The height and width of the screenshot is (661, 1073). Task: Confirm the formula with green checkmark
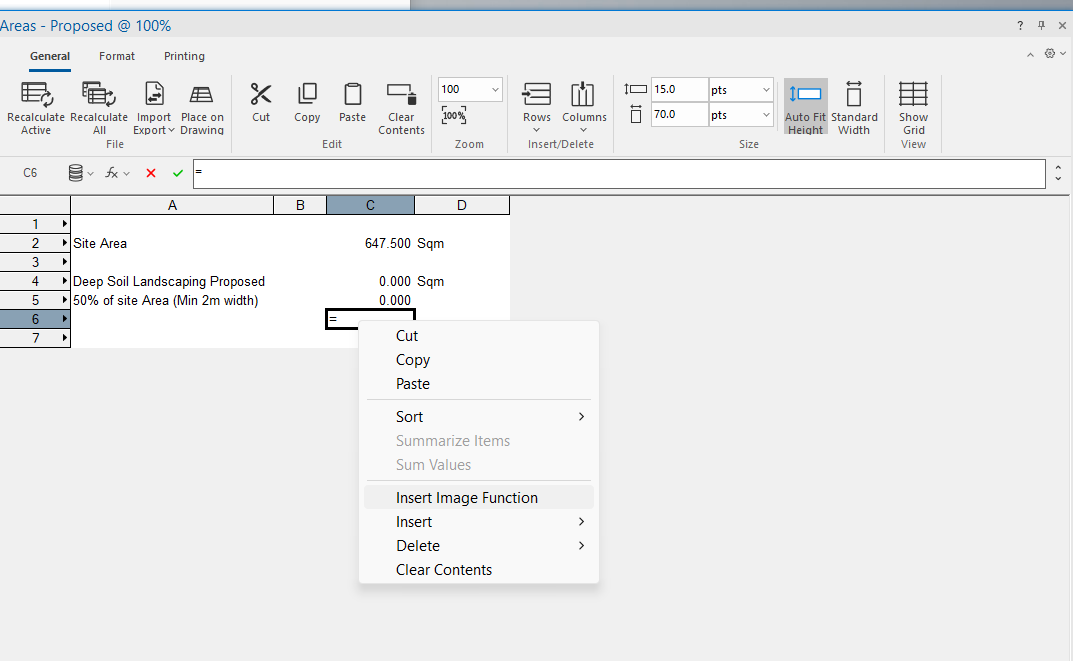coord(178,173)
